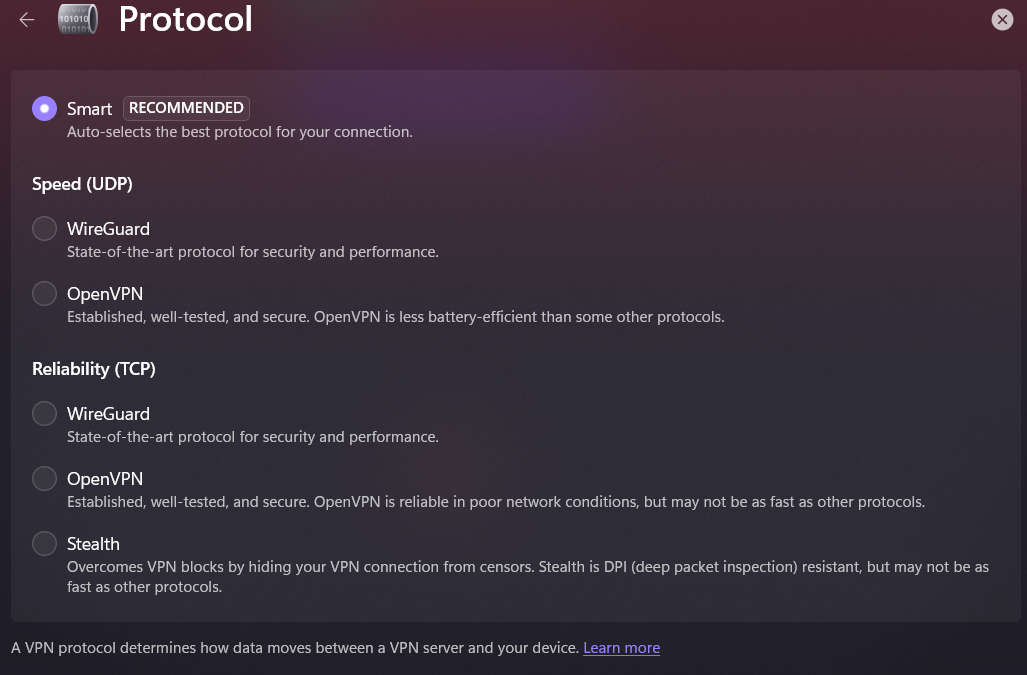Go back using the left arrow icon
Viewport: 1027px width, 675px height.
coord(27,20)
